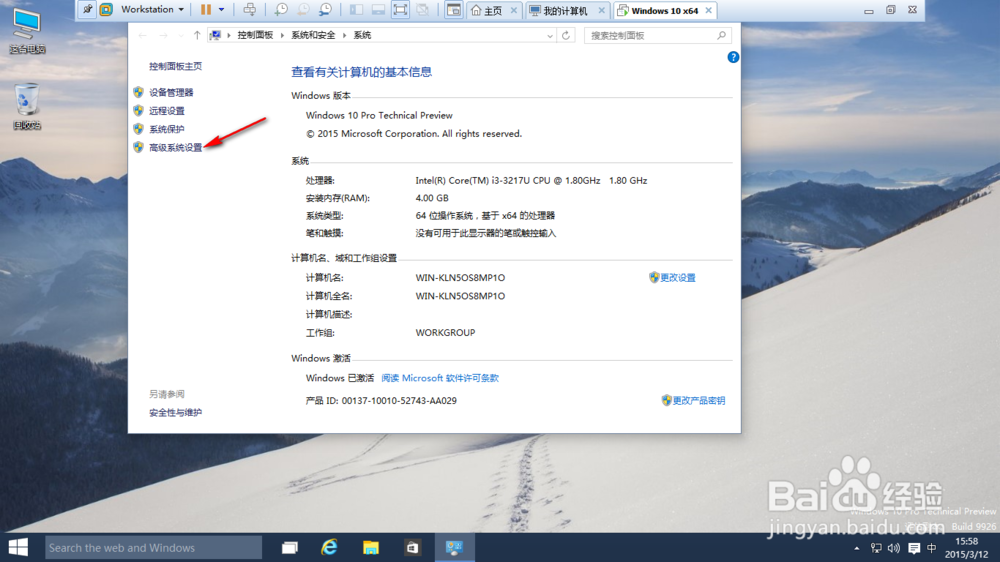
Task: Open the notifications tray icon
Action: pyautogui.click(x=914, y=548)
